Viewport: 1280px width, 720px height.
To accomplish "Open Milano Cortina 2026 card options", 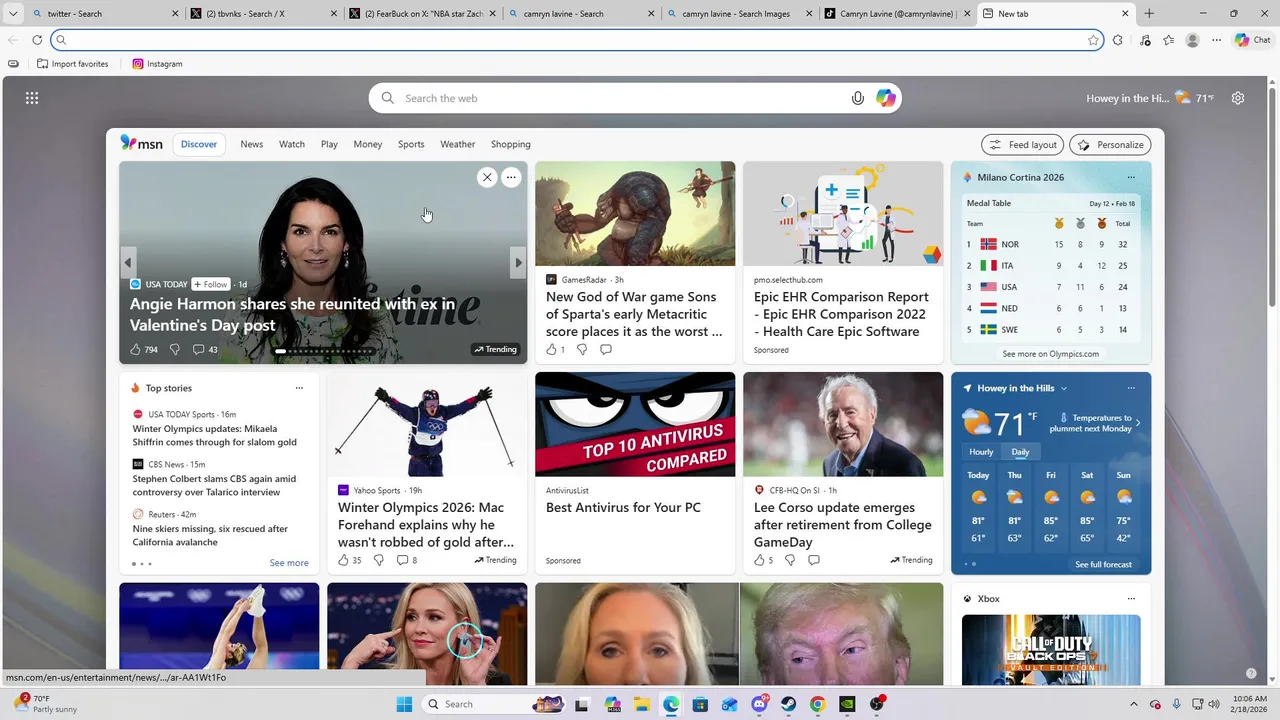I will tap(1131, 177).
